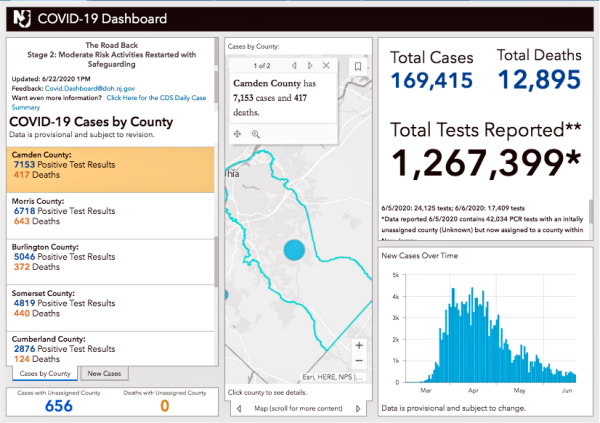This screenshot has height=423, width=600.
Task: Zoom in on the map with plus
Action: pos(359,345)
